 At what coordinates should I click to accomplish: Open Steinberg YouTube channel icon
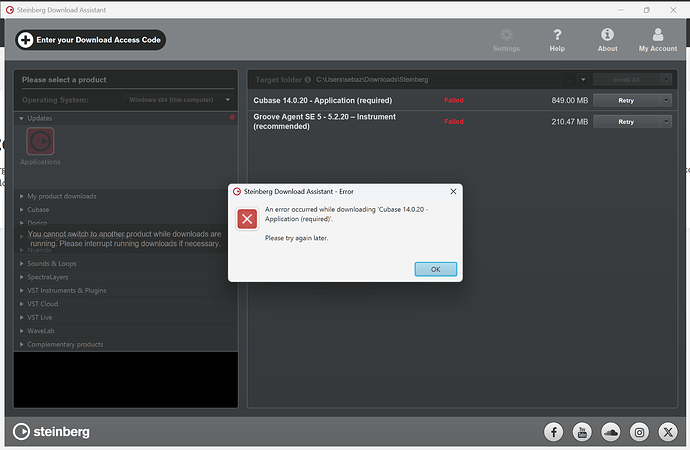coord(582,432)
